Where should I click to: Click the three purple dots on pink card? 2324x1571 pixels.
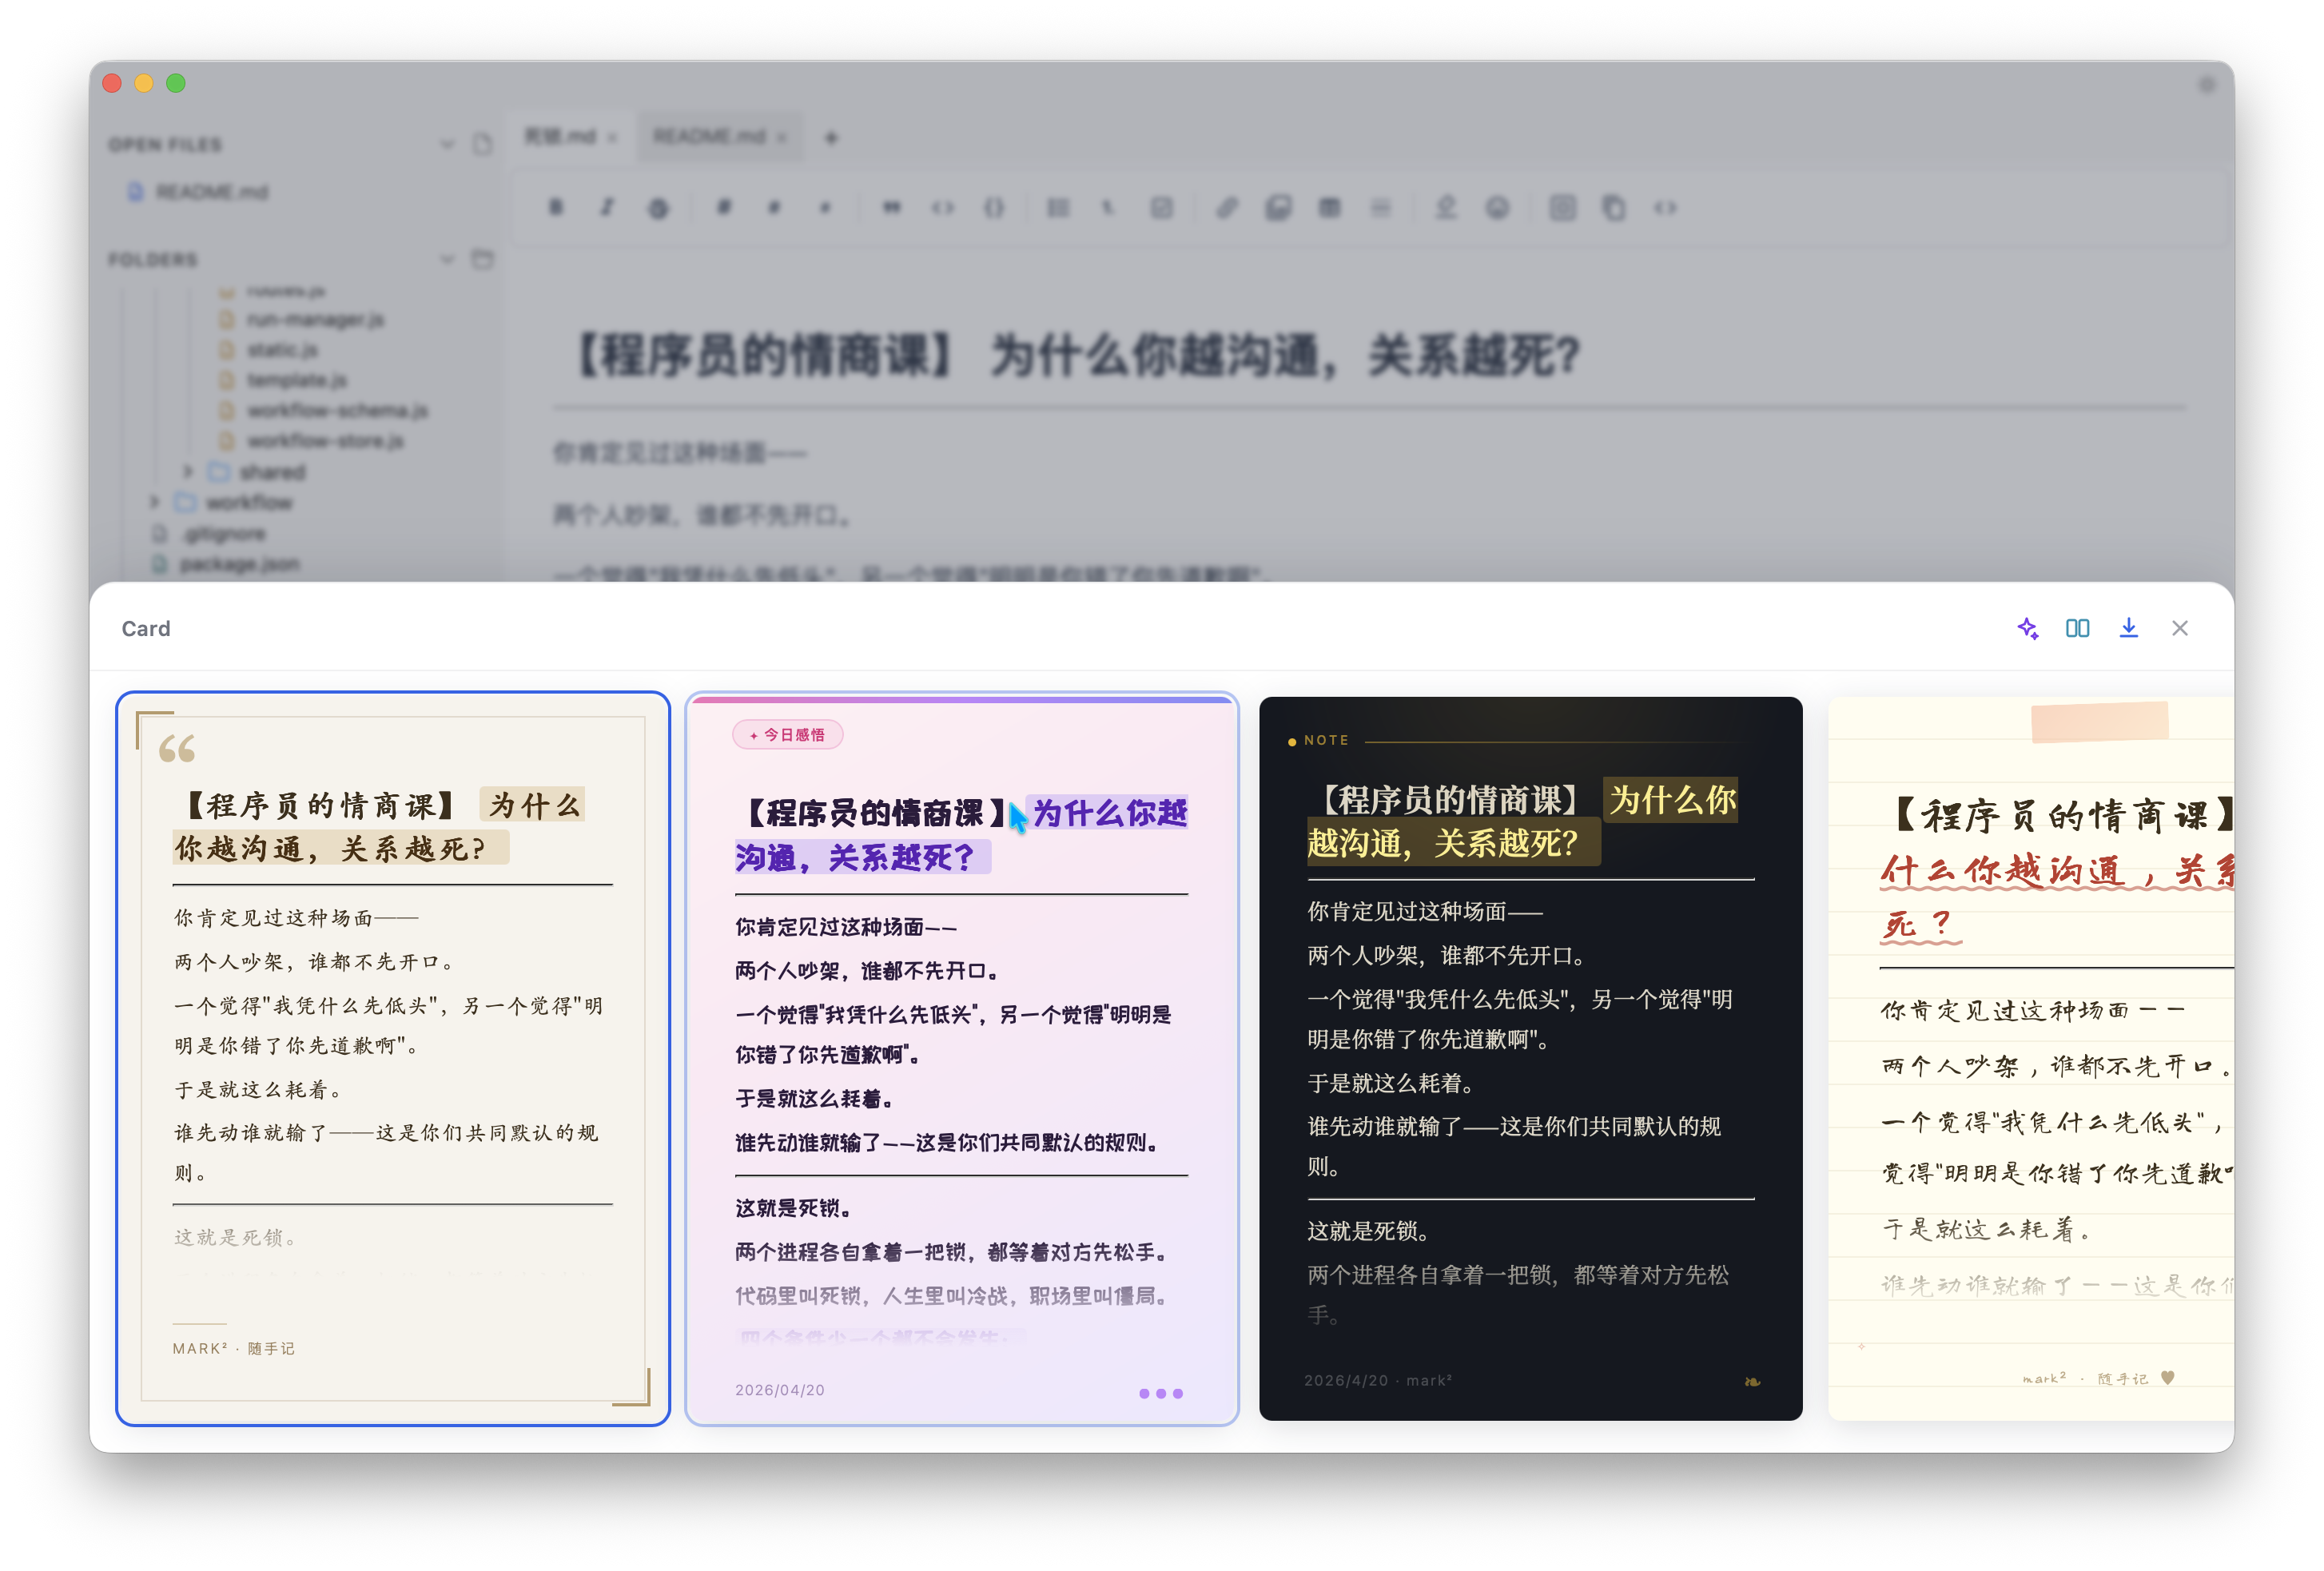(x=1160, y=1393)
